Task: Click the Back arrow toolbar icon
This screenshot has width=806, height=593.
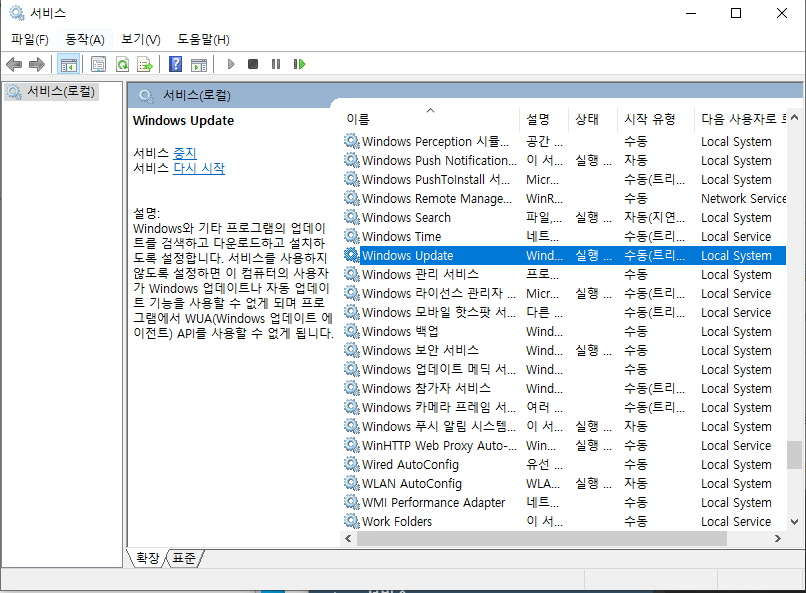Action: pyautogui.click(x=14, y=64)
